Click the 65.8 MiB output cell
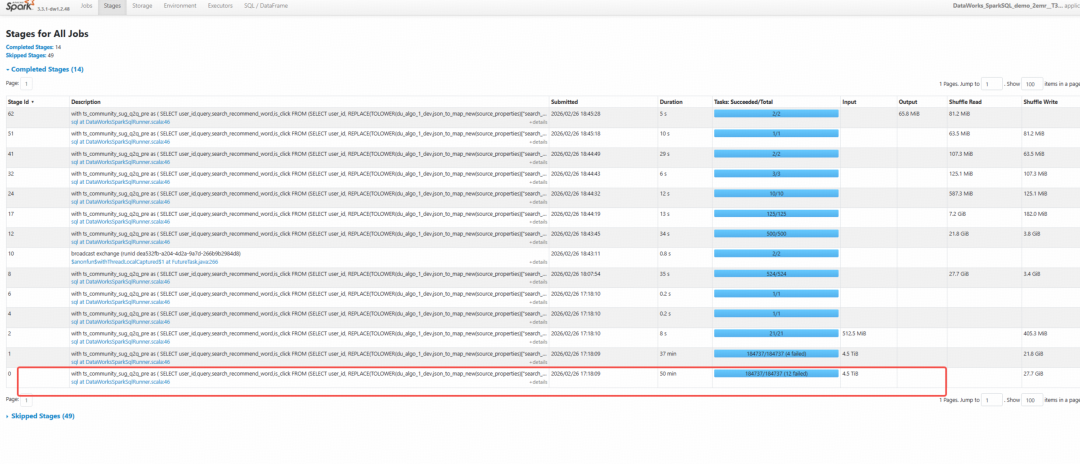The height and width of the screenshot is (464, 1080). click(909, 113)
